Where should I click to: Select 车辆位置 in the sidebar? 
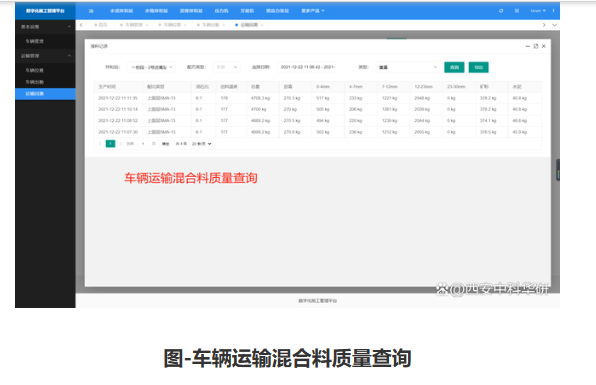click(45, 70)
